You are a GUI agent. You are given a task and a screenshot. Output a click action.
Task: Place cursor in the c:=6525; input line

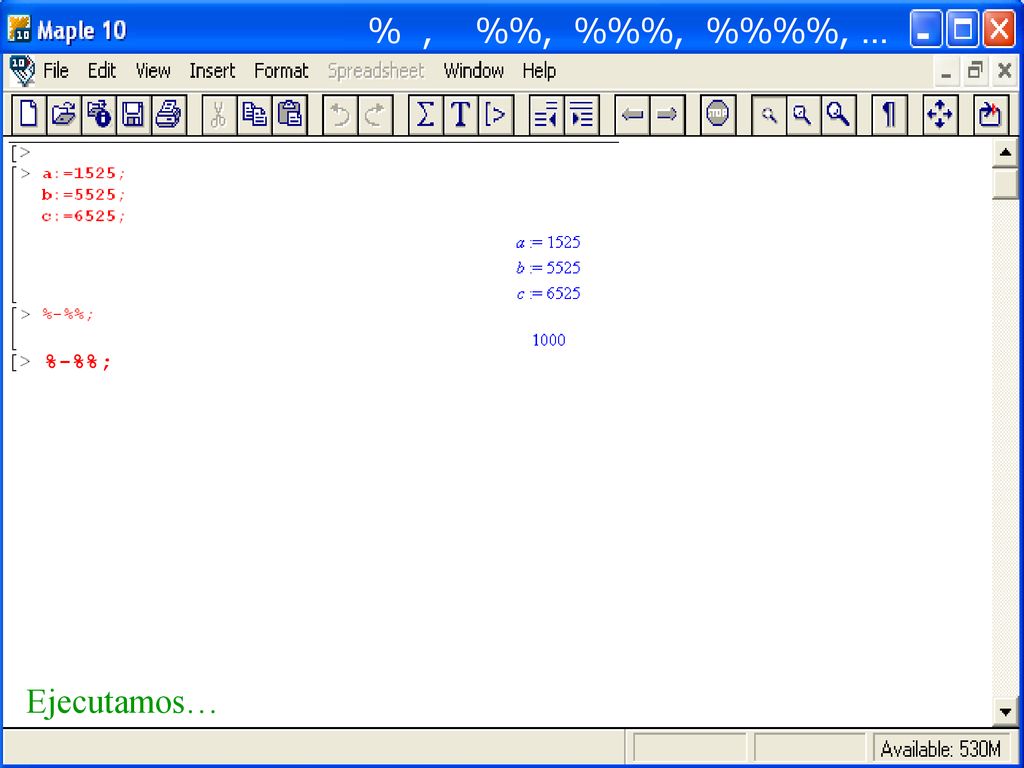click(83, 216)
